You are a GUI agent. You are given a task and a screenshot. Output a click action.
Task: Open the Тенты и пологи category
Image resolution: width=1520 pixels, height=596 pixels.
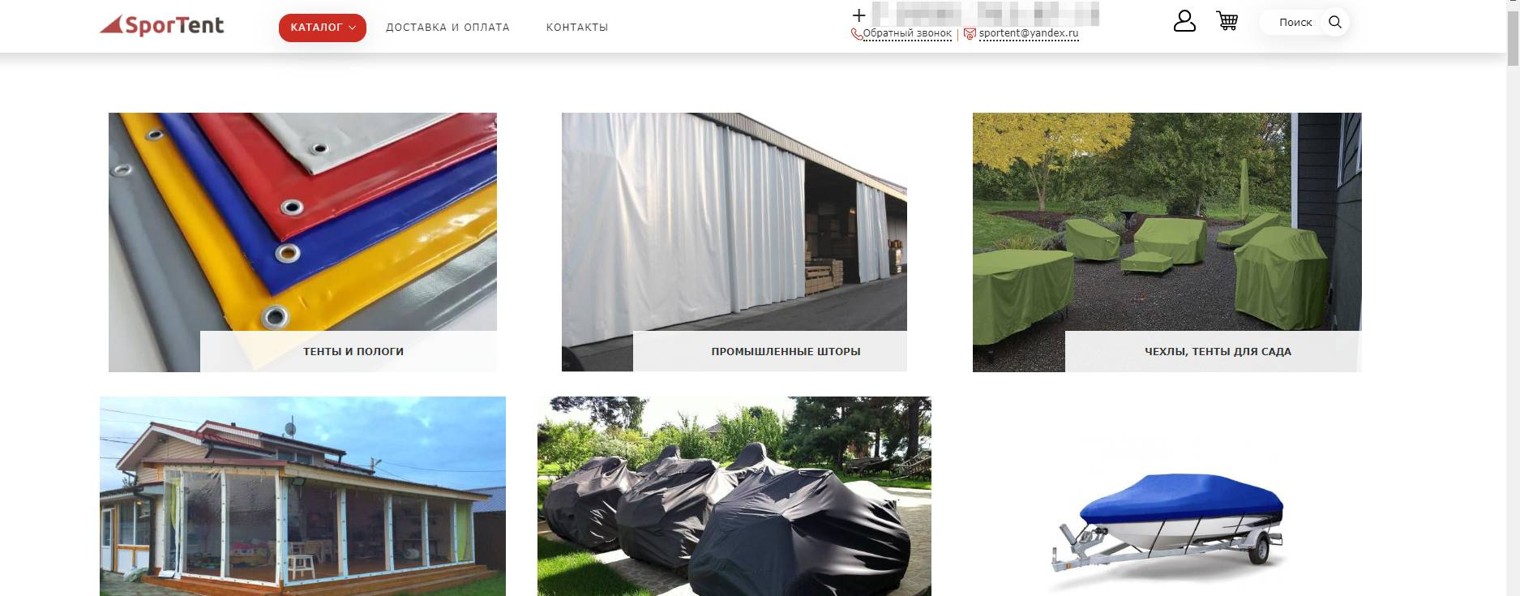pyautogui.click(x=353, y=352)
